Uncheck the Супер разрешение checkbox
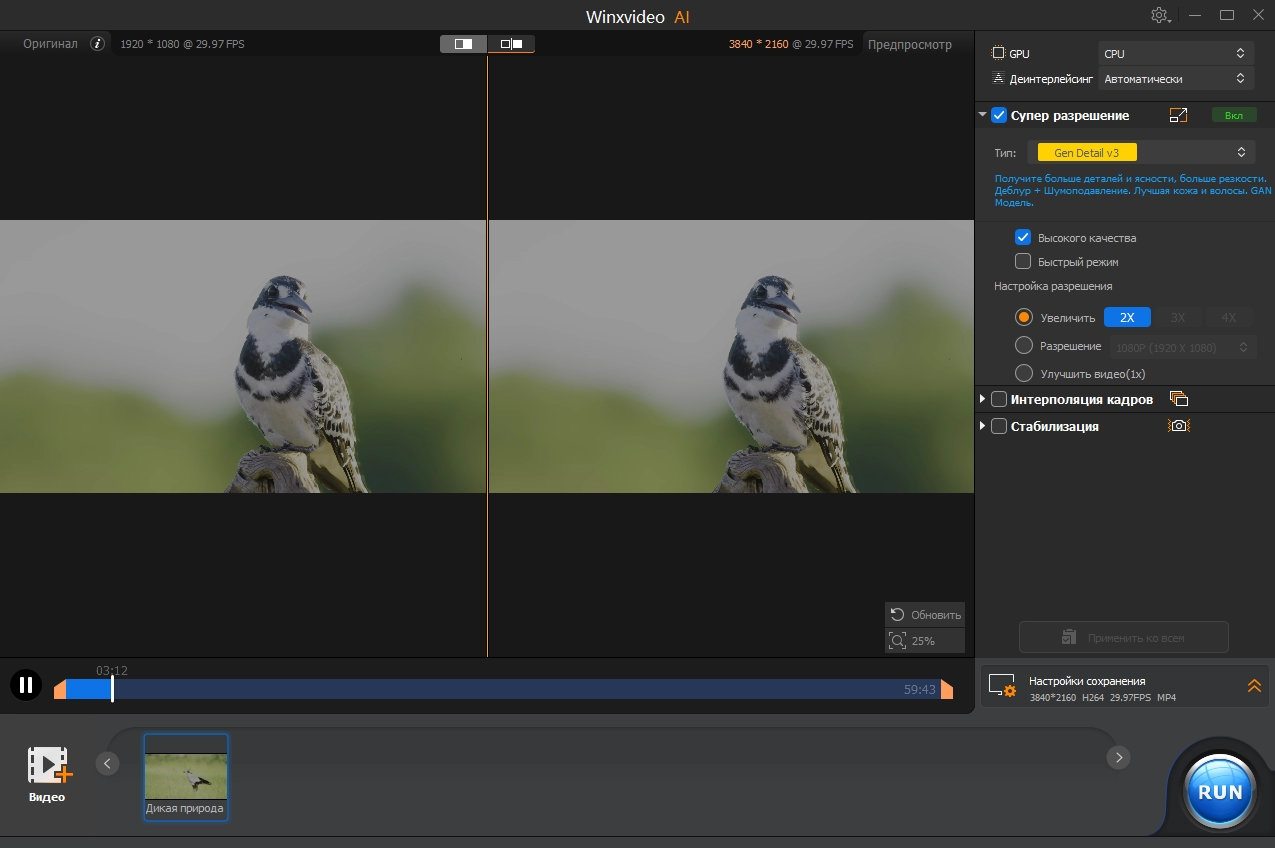The image size is (1275, 848). click(x=999, y=116)
